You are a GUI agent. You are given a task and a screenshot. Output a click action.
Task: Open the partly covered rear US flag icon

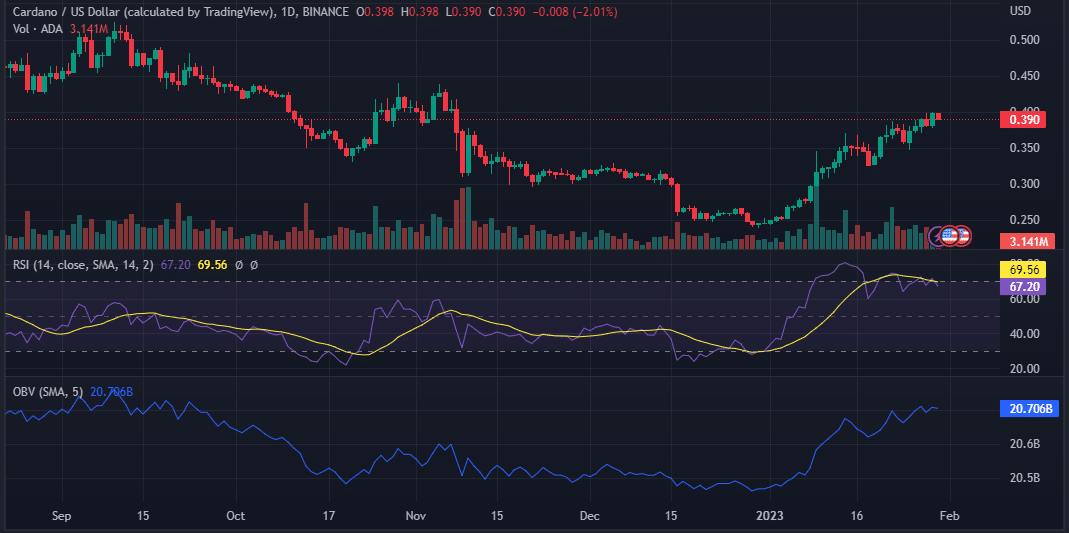(x=963, y=237)
